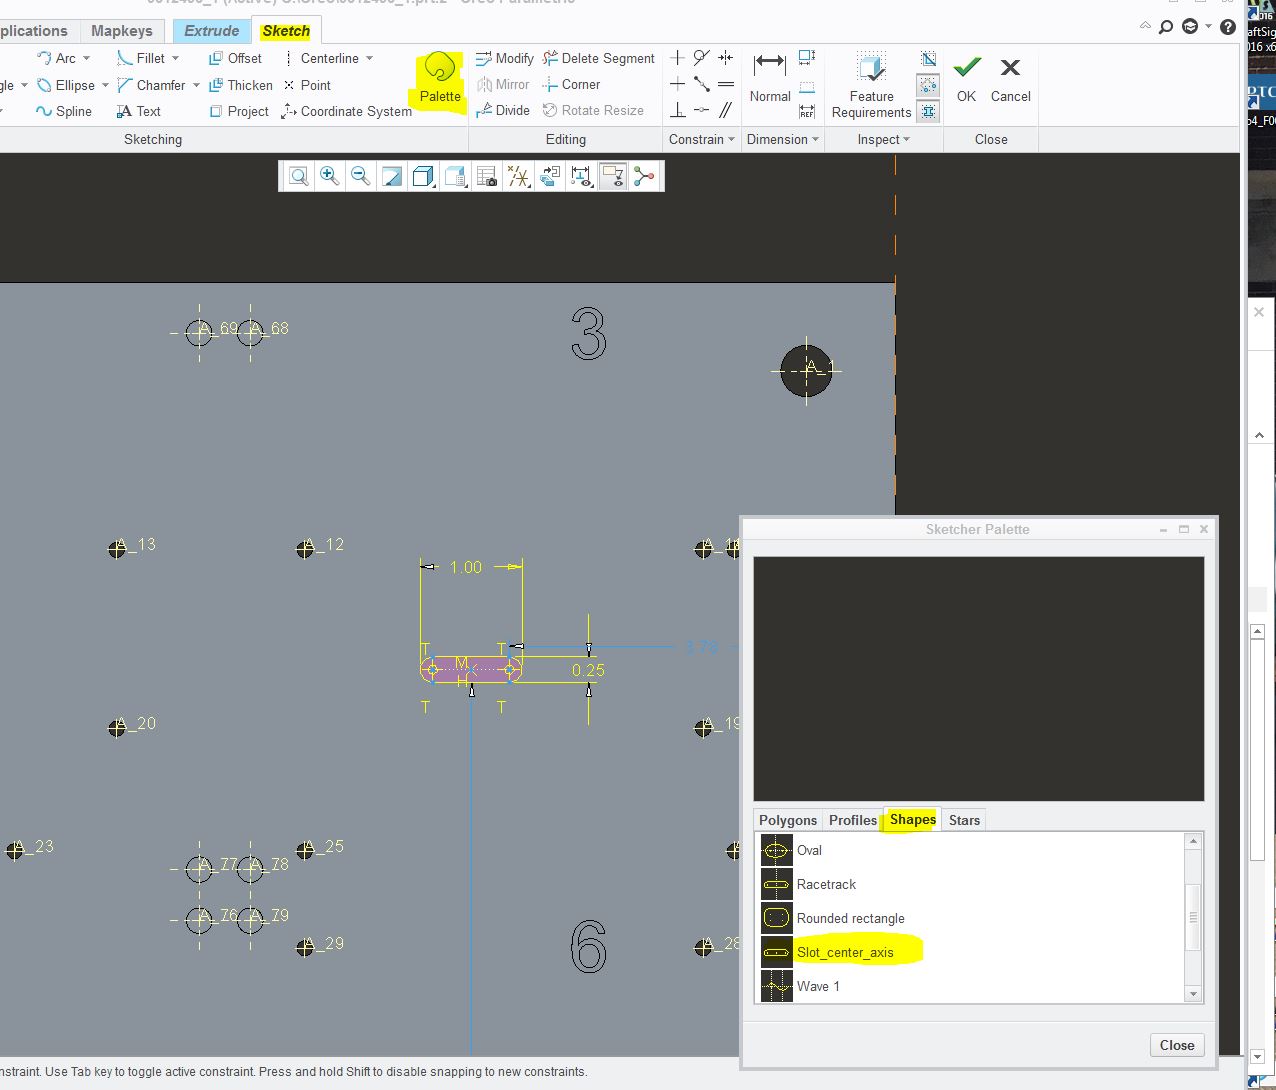Confirm the sketch with OK
Image resolution: width=1276 pixels, height=1090 pixels.
(966, 78)
